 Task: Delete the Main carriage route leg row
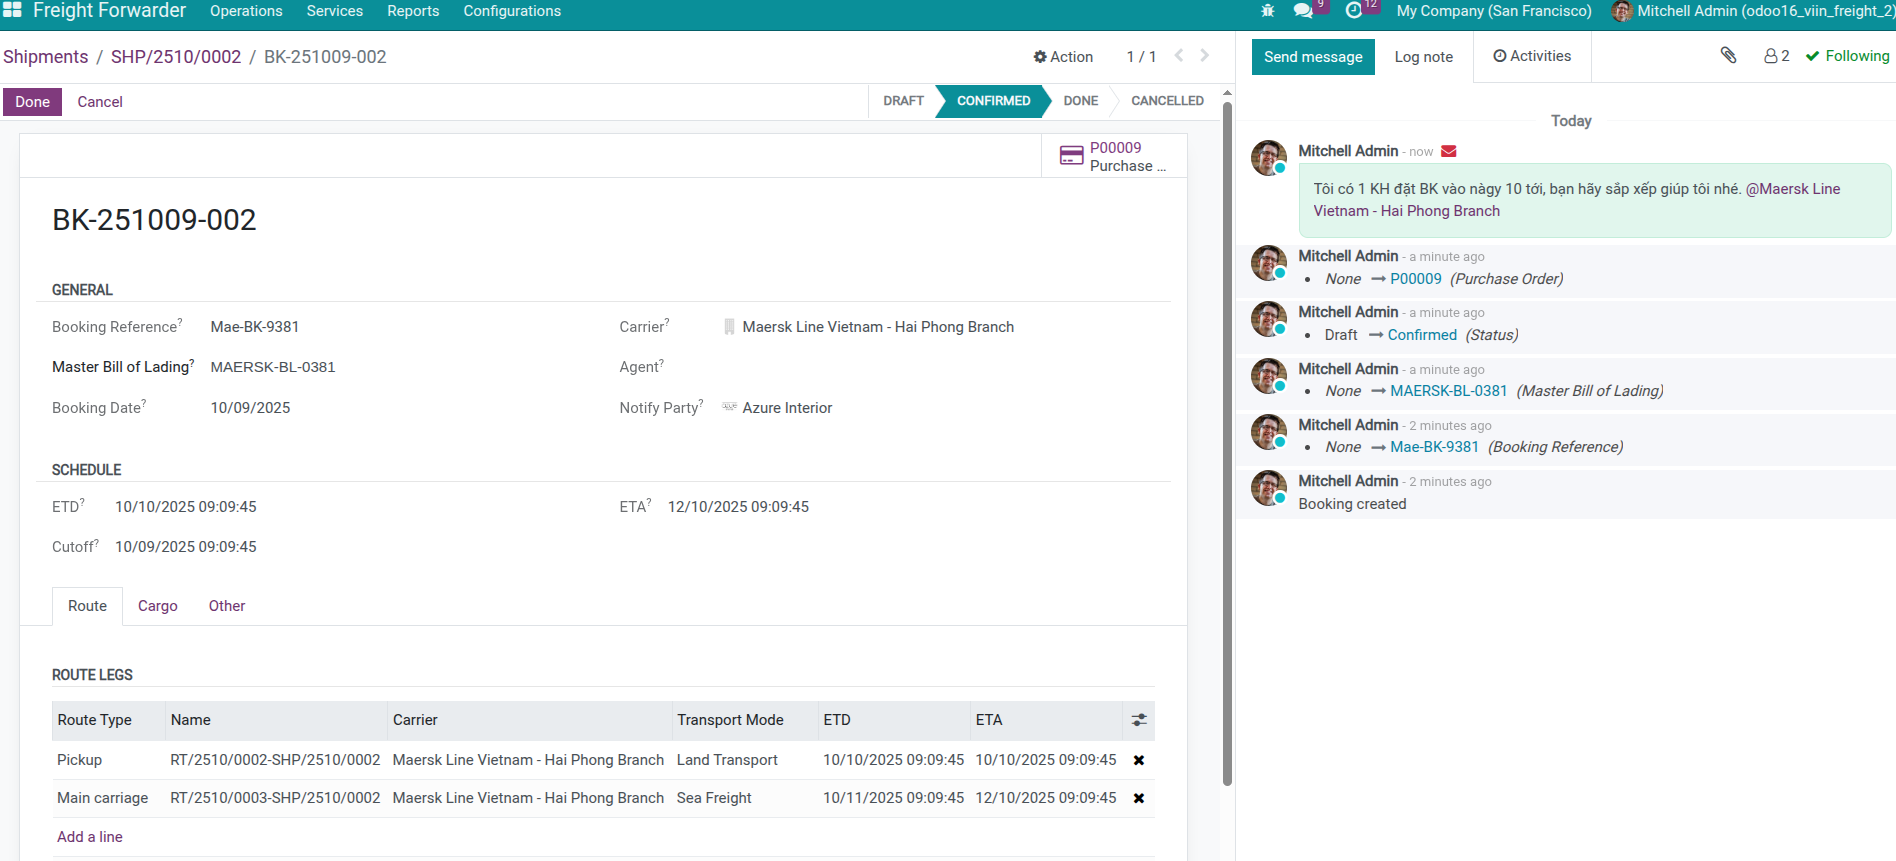pyautogui.click(x=1138, y=798)
